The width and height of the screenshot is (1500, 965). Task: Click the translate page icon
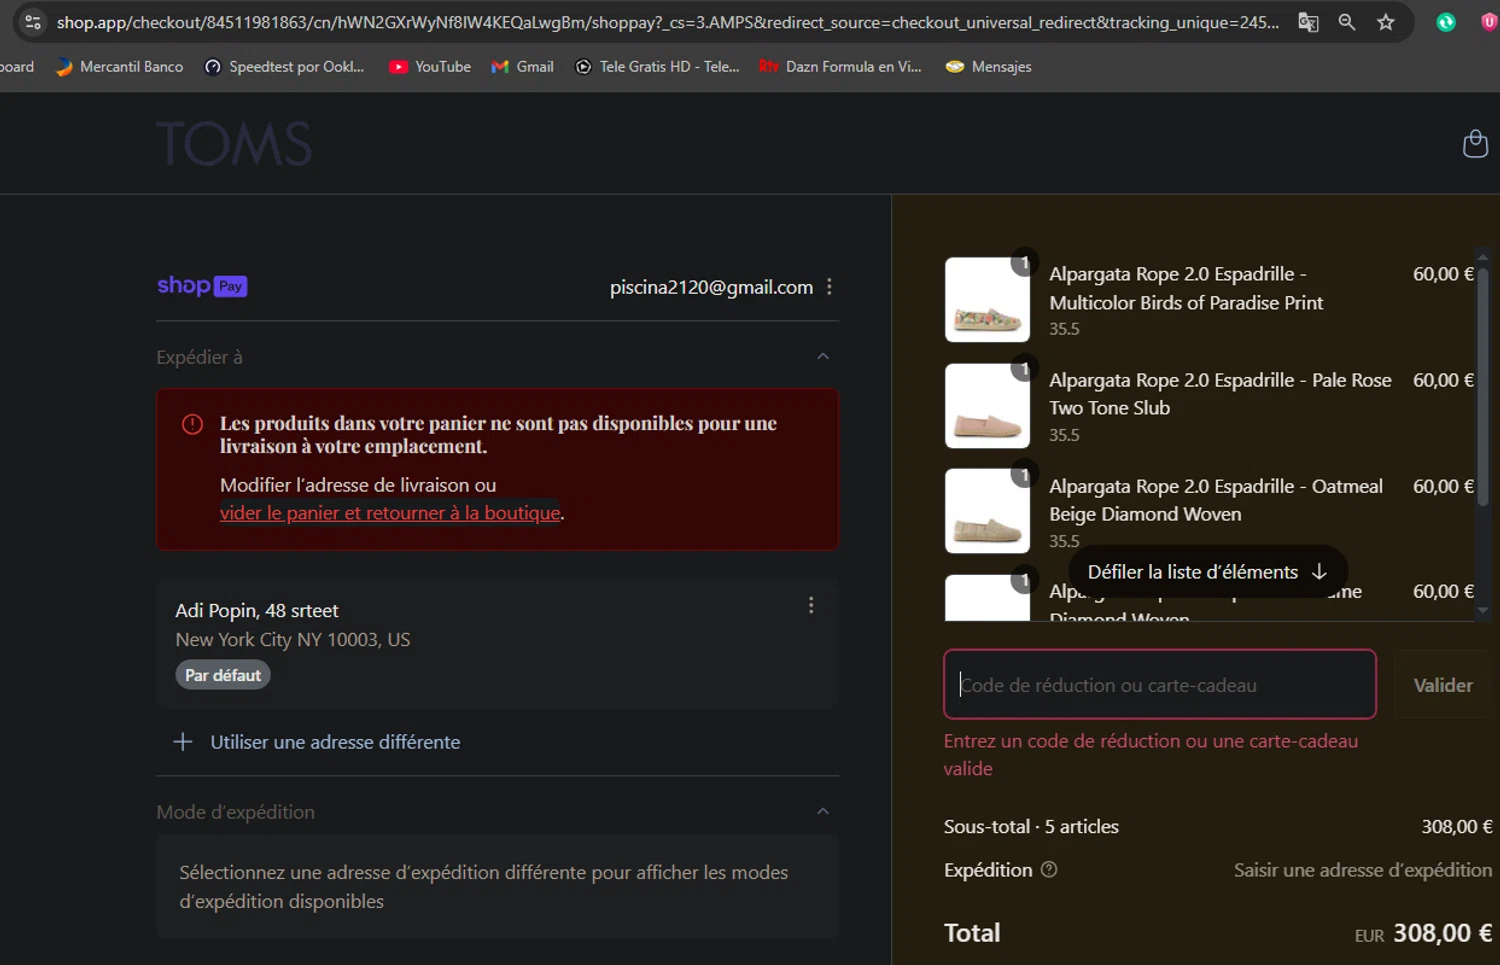pyautogui.click(x=1308, y=22)
